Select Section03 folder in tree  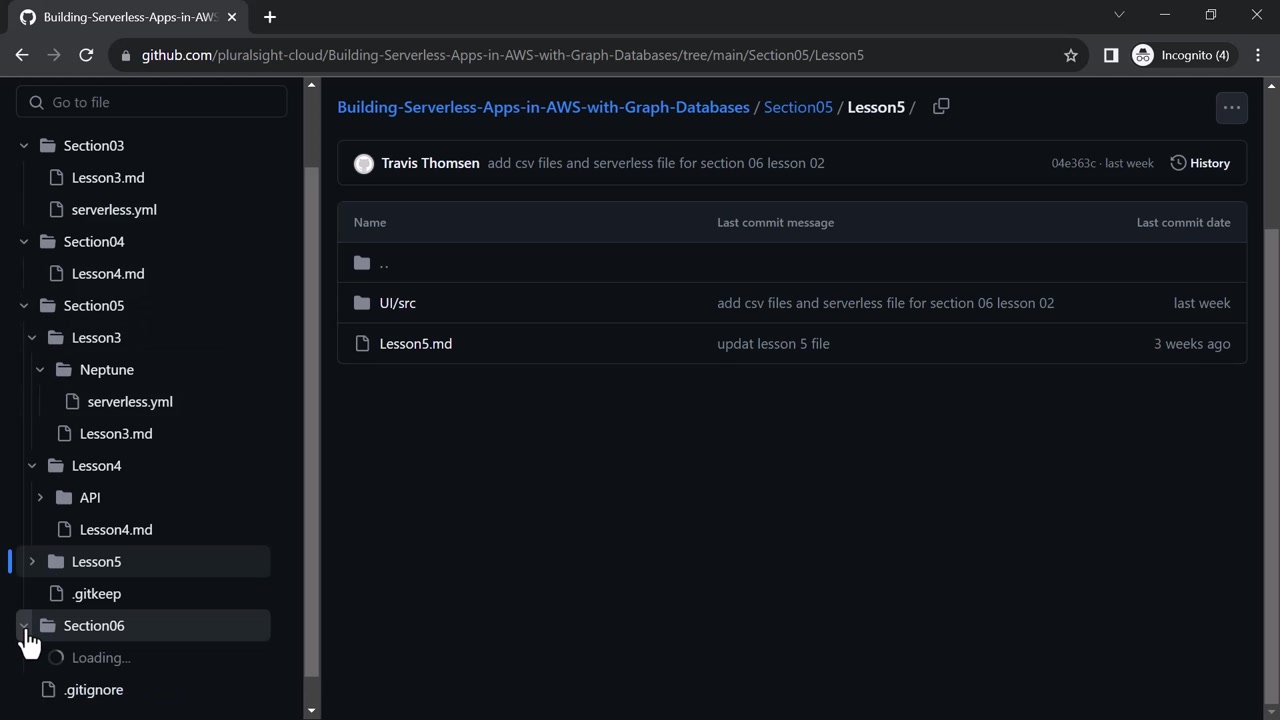[94, 146]
